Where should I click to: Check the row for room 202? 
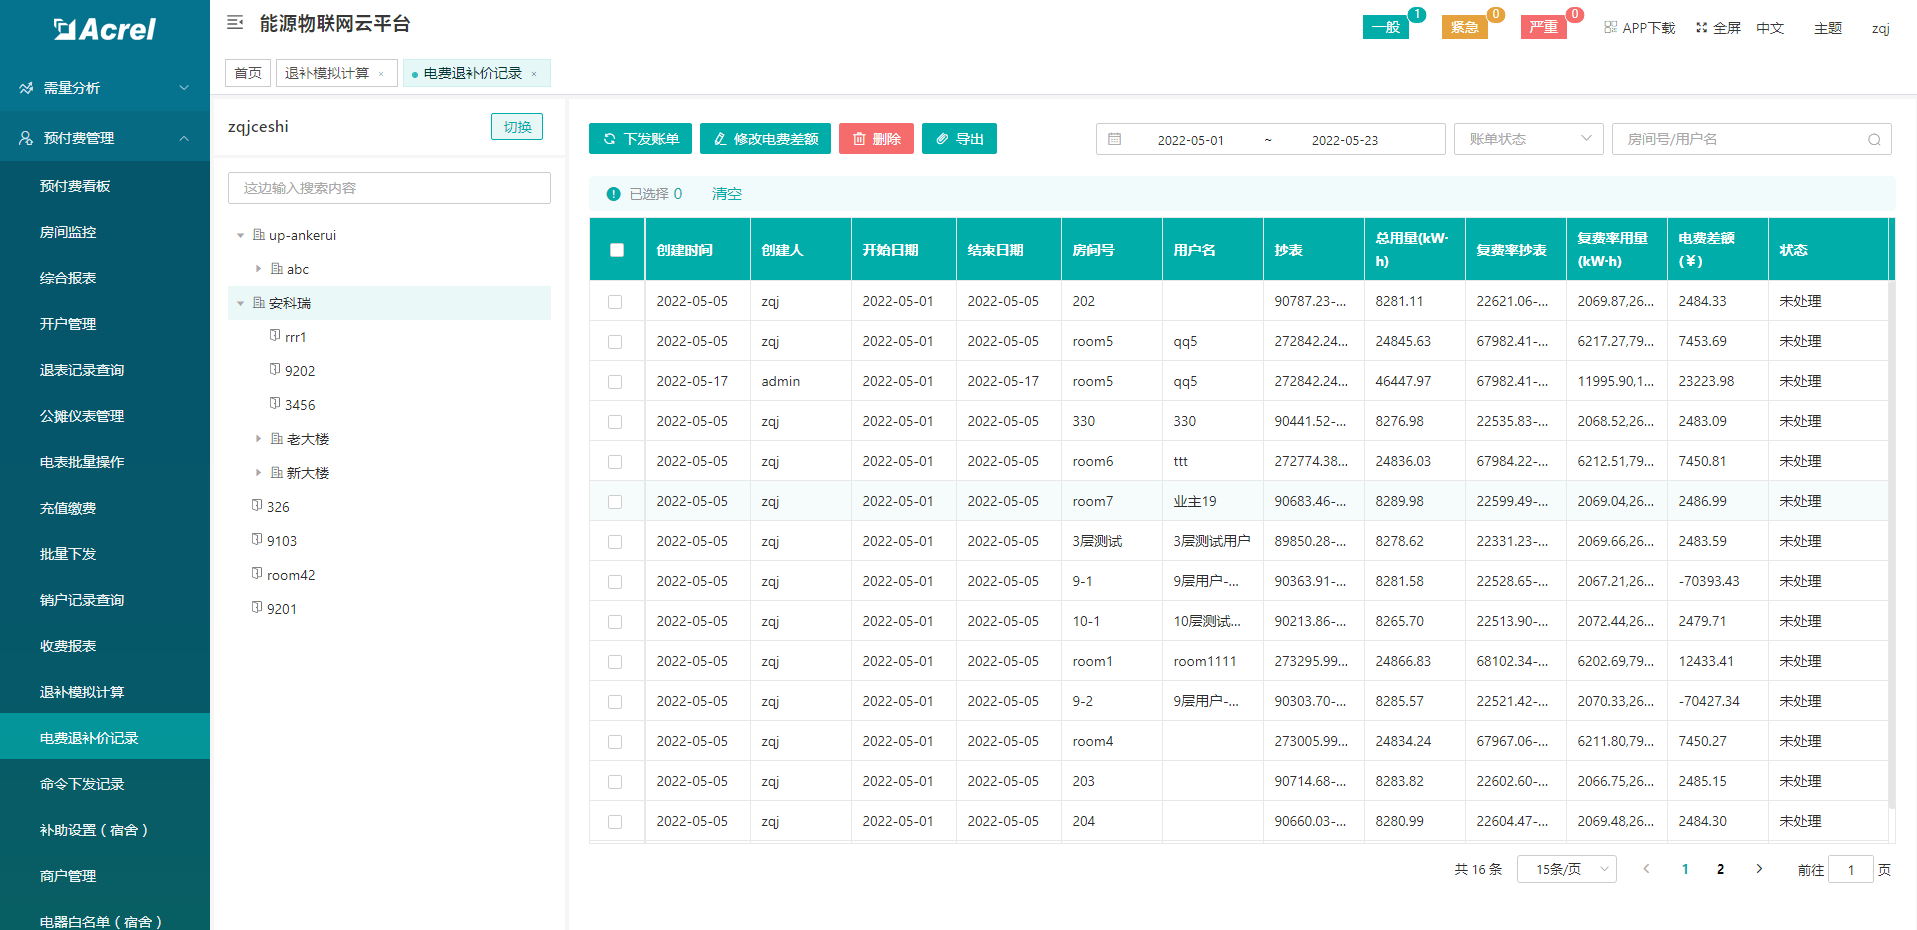pyautogui.click(x=615, y=302)
